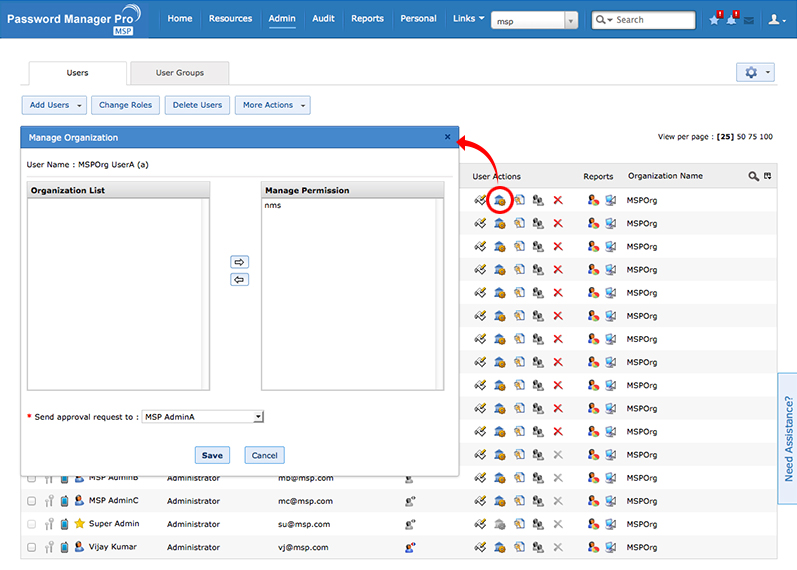Image resolution: width=797 pixels, height=570 pixels.
Task: Click key icon in Vijay Kumar row
Action: click(x=49, y=547)
